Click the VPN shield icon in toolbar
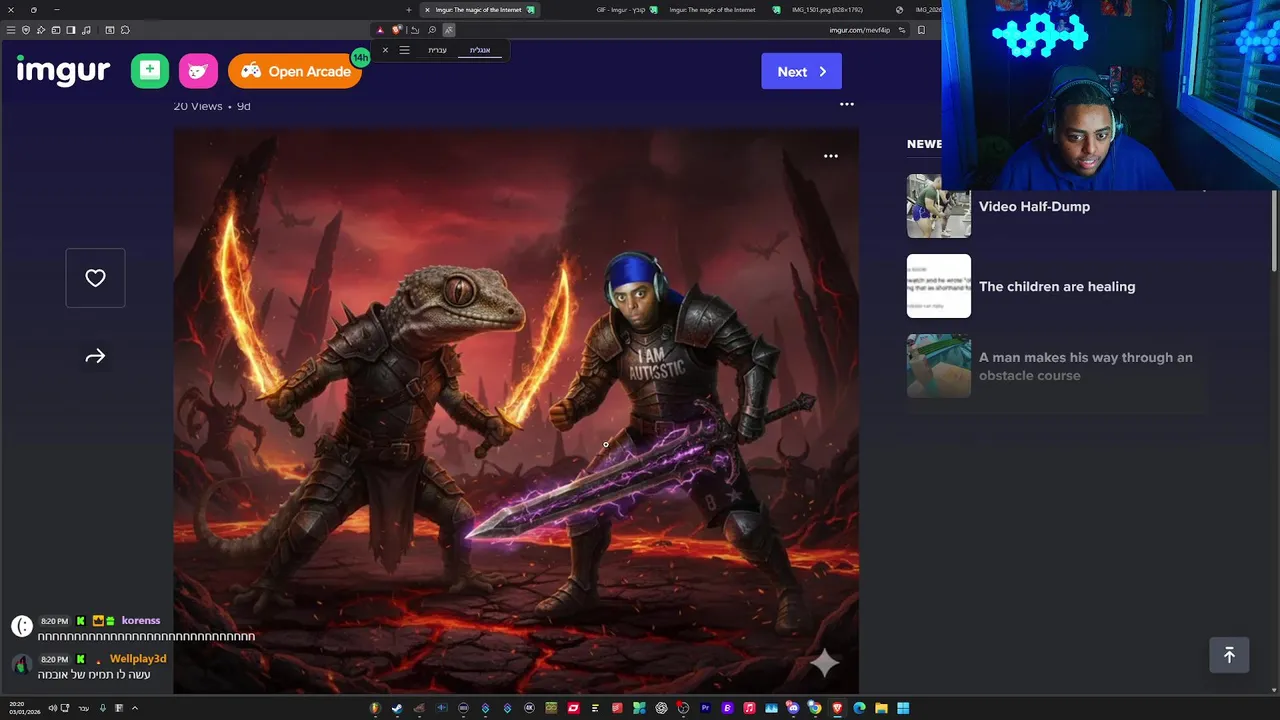 click(x=26, y=30)
